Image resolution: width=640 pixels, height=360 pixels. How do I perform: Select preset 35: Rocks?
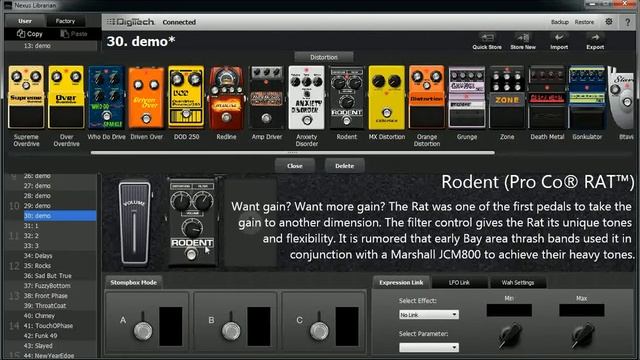(60, 266)
